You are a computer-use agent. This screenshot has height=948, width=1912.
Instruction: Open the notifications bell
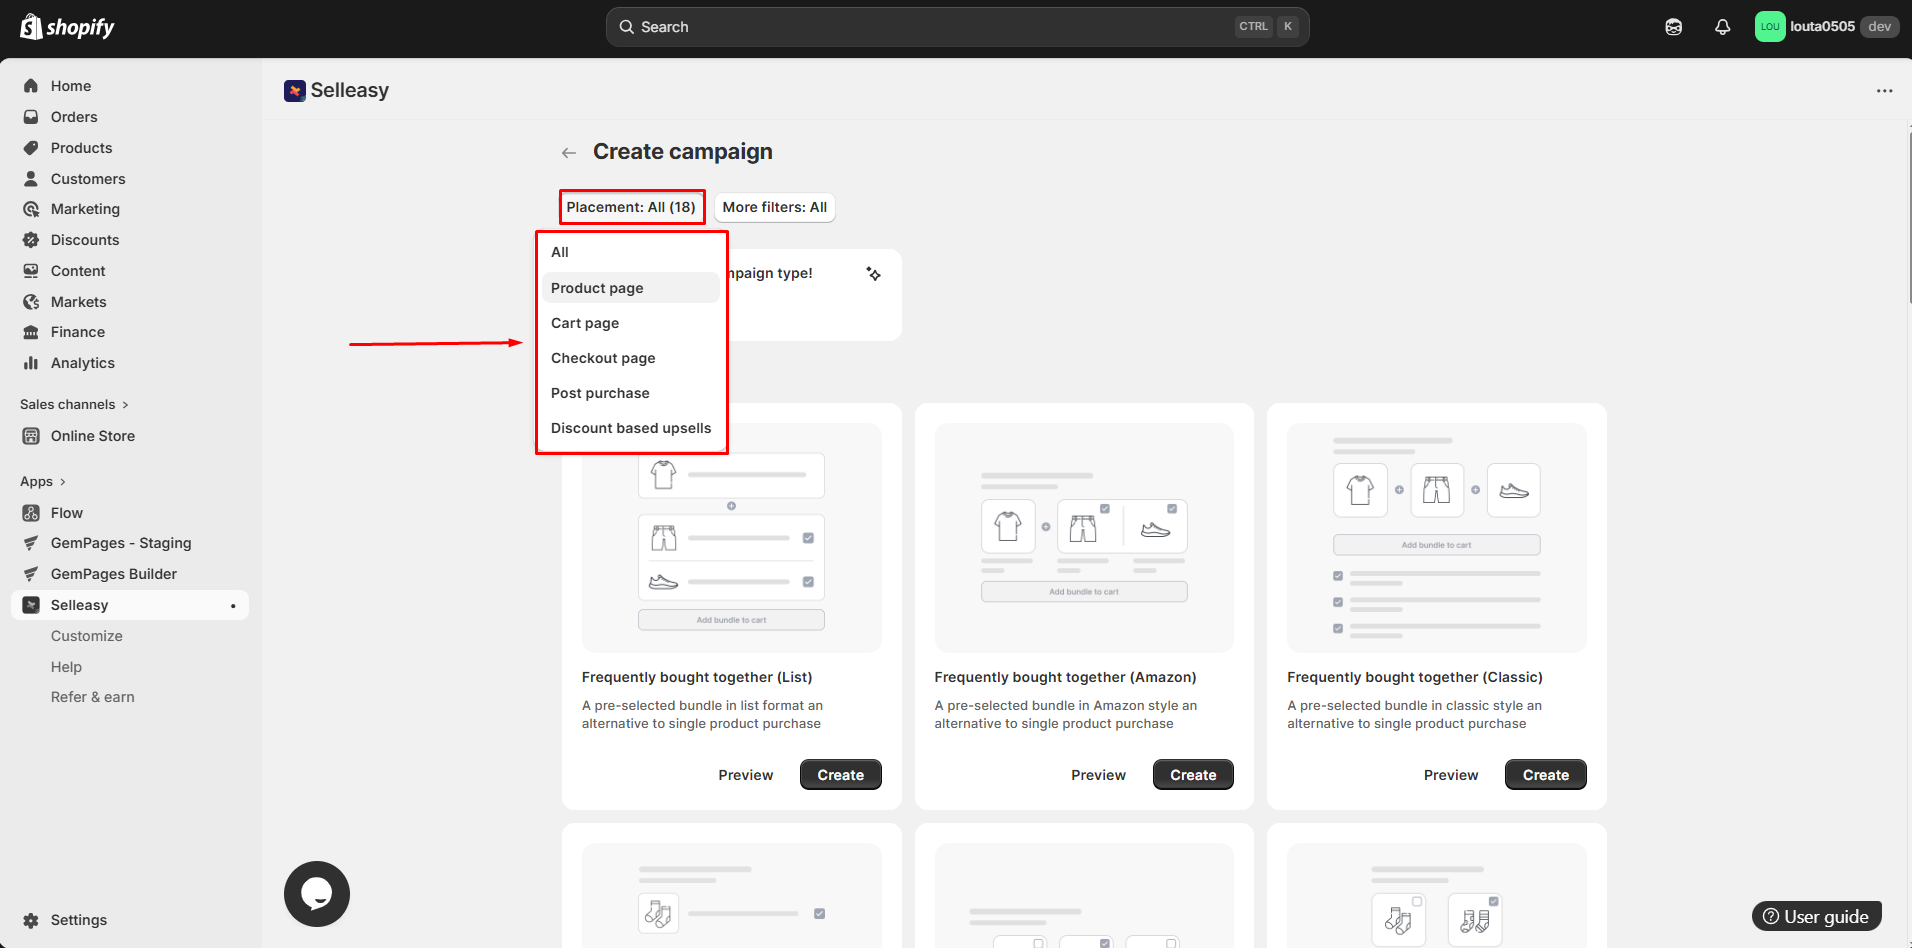[x=1722, y=27]
